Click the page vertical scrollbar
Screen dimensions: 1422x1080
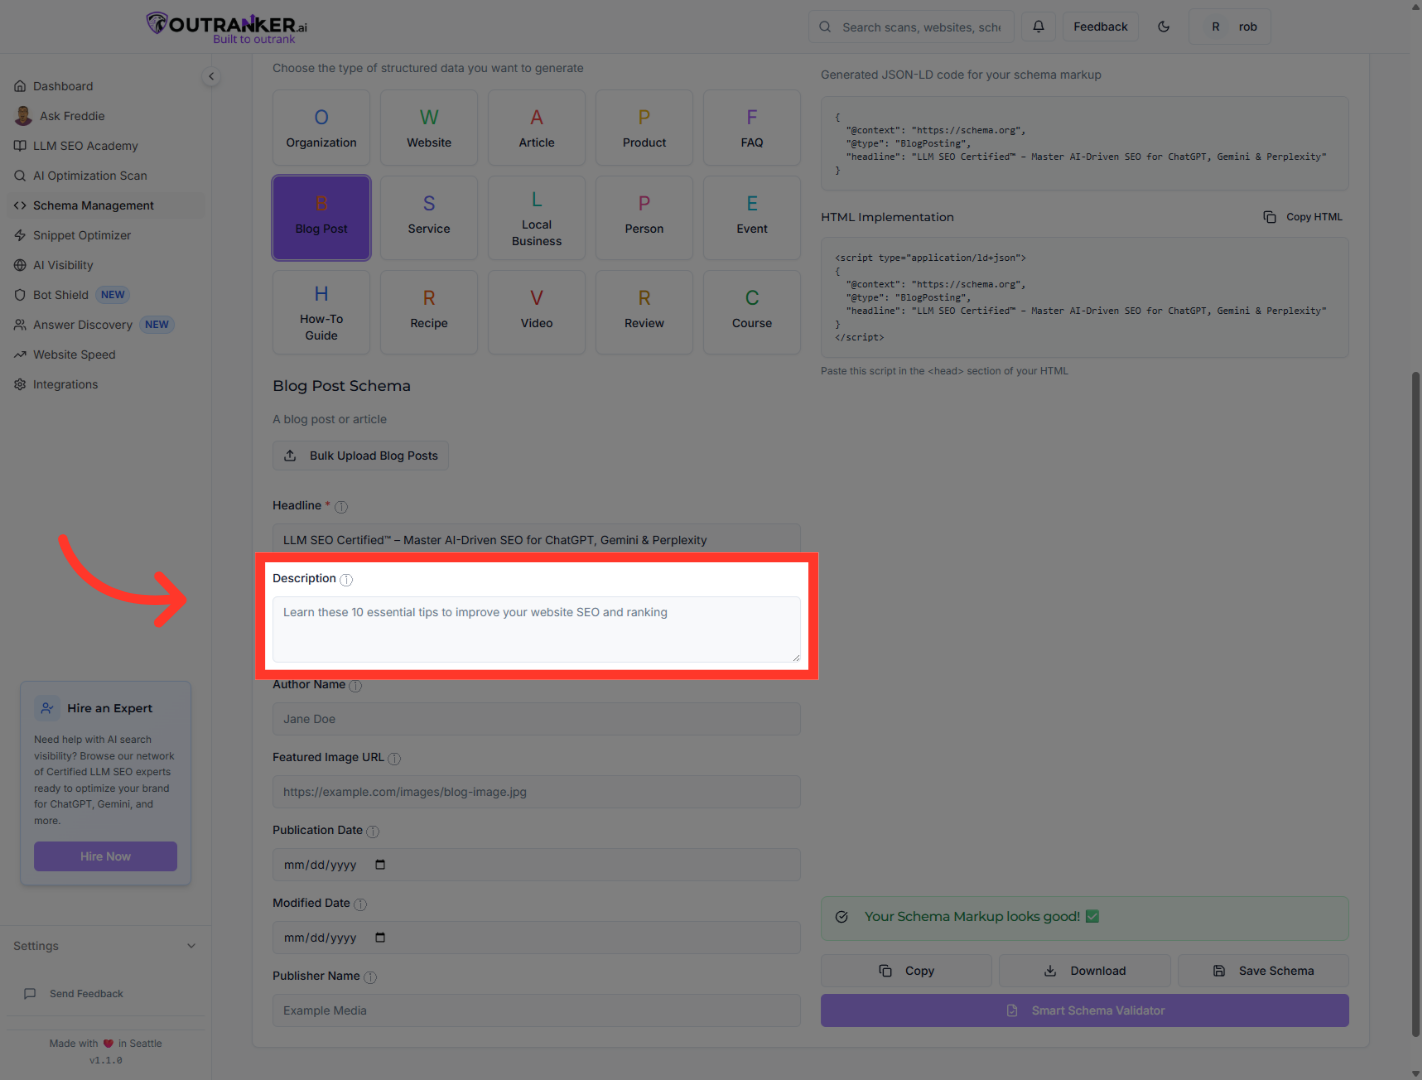click(1416, 705)
